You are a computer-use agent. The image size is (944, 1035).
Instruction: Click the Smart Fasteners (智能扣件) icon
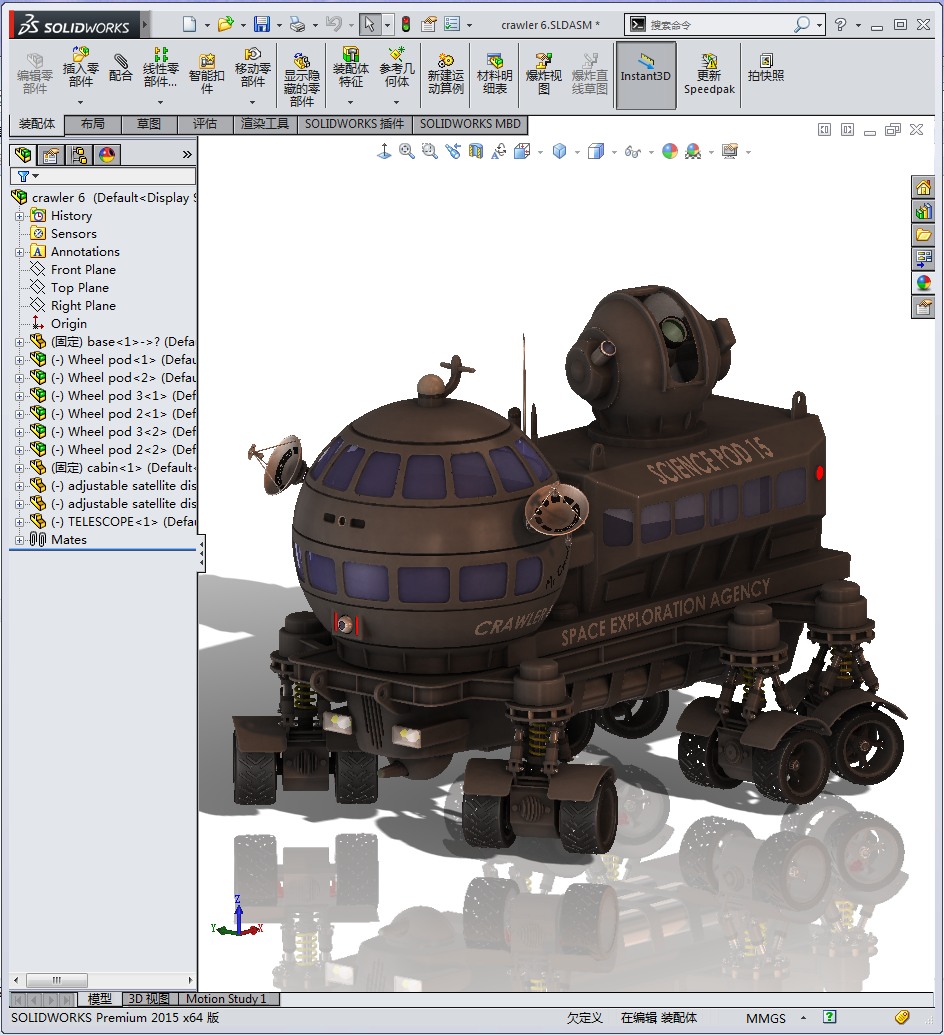(x=207, y=75)
